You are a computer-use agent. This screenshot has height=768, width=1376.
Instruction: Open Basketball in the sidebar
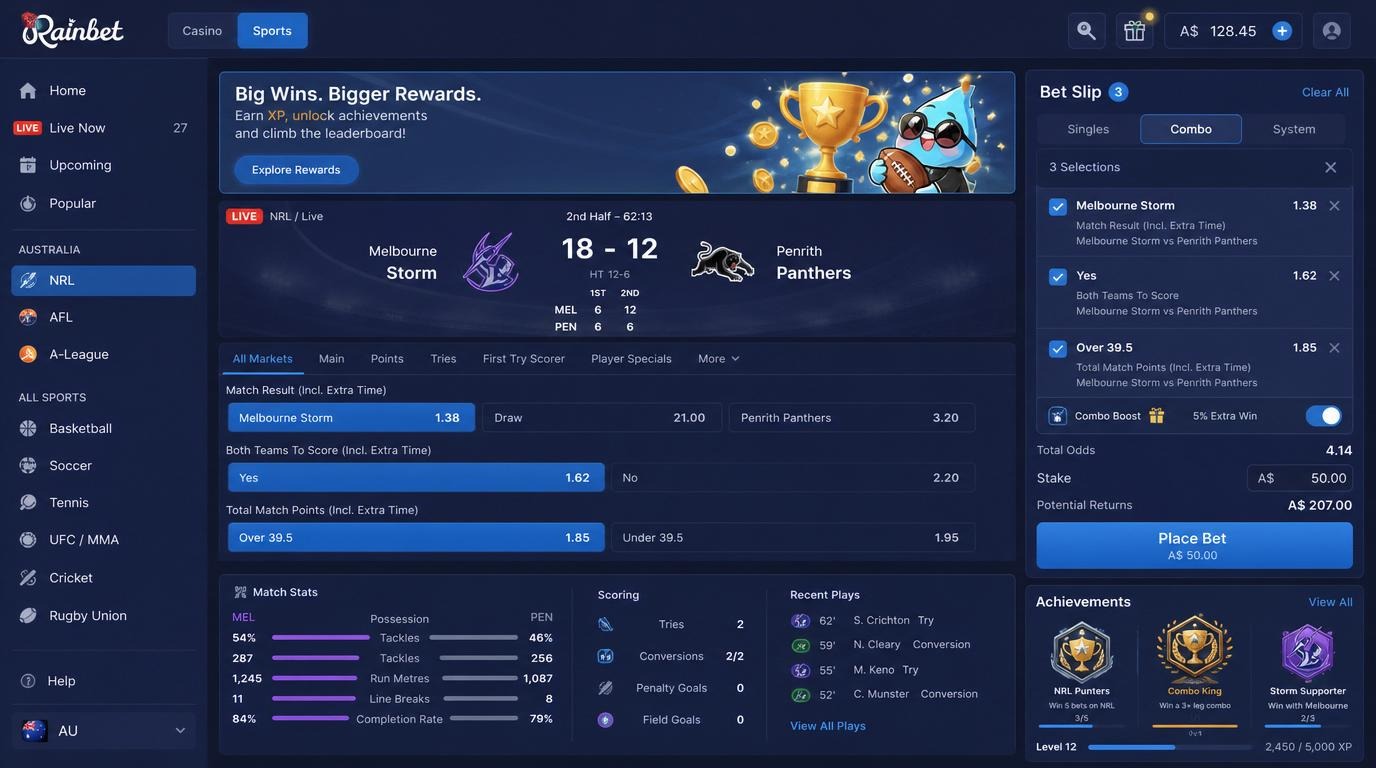coord(104,428)
